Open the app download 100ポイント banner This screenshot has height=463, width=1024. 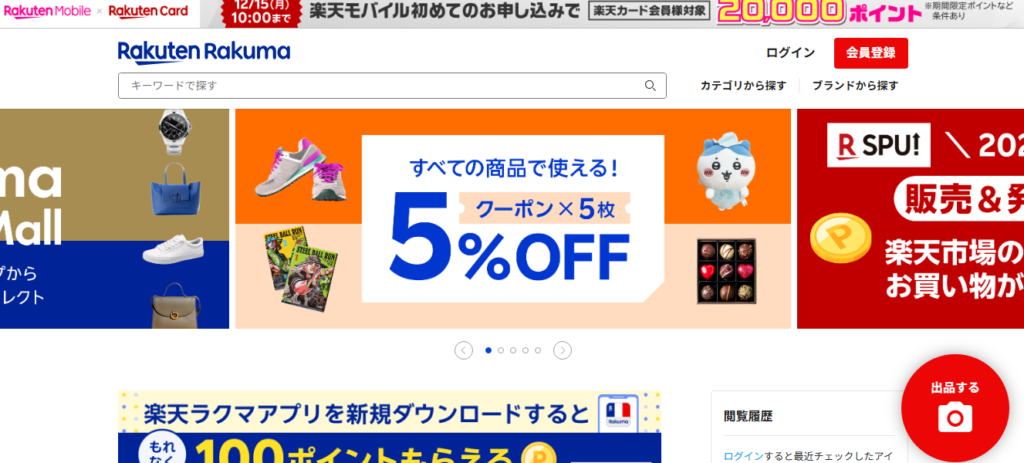(x=389, y=427)
